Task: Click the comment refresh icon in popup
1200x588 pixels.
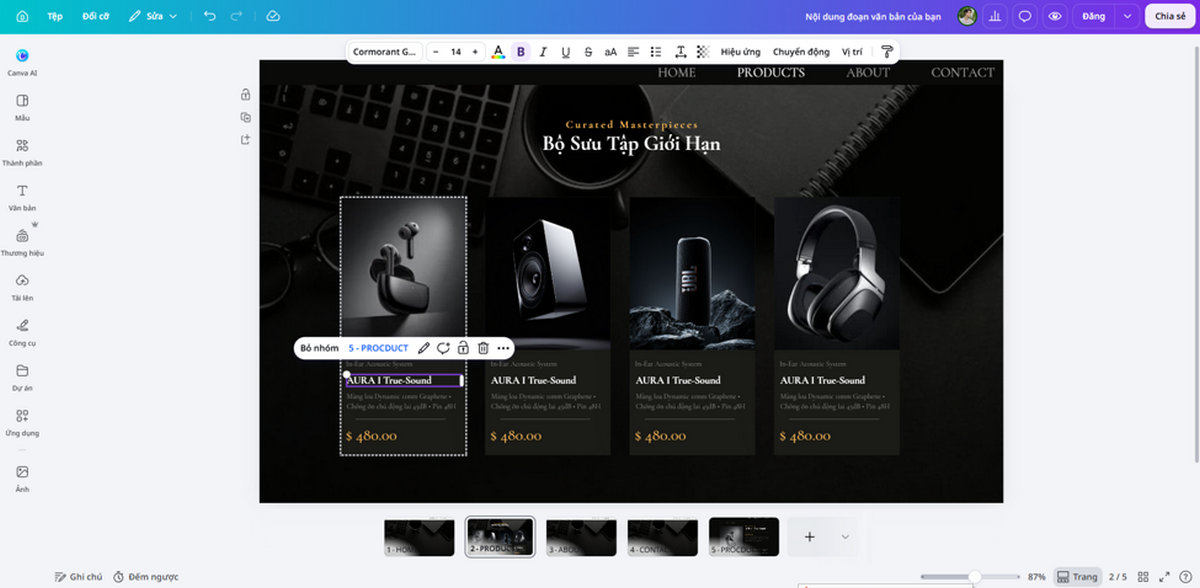Action: [443, 348]
